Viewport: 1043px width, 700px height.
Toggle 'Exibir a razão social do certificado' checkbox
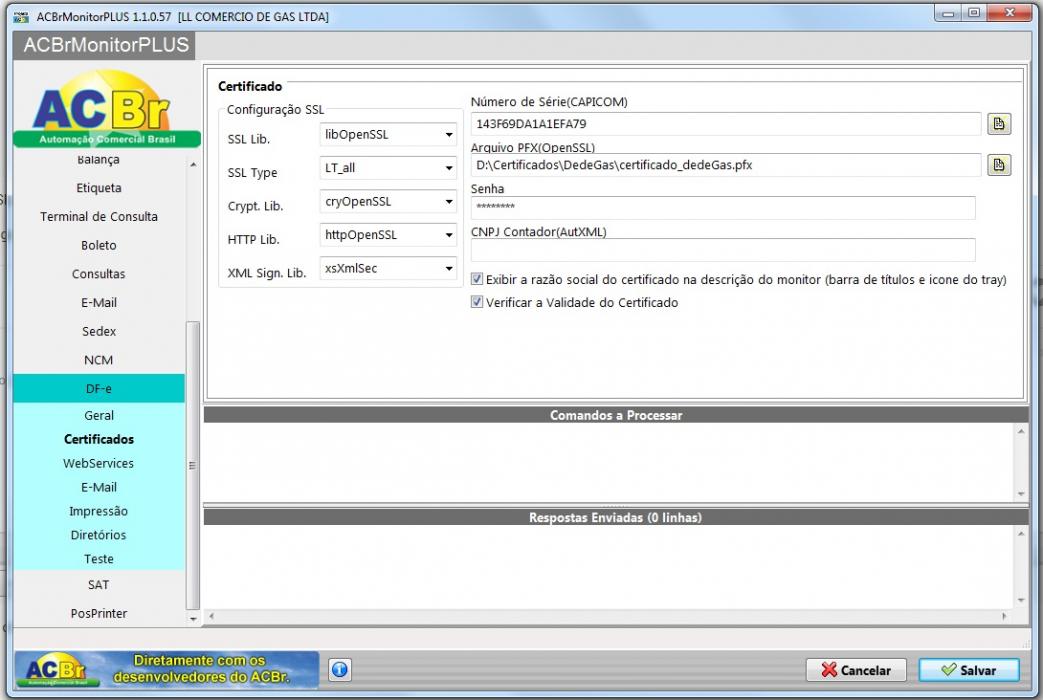(x=477, y=279)
